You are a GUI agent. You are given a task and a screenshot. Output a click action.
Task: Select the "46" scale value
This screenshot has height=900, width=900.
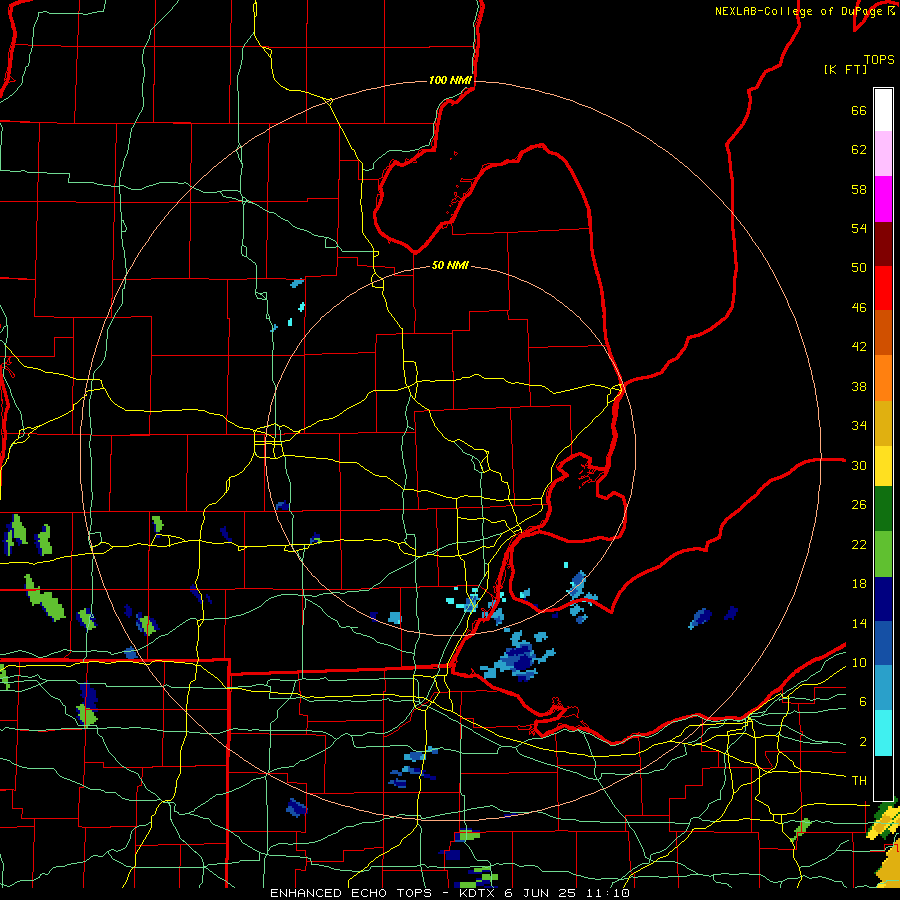(859, 308)
